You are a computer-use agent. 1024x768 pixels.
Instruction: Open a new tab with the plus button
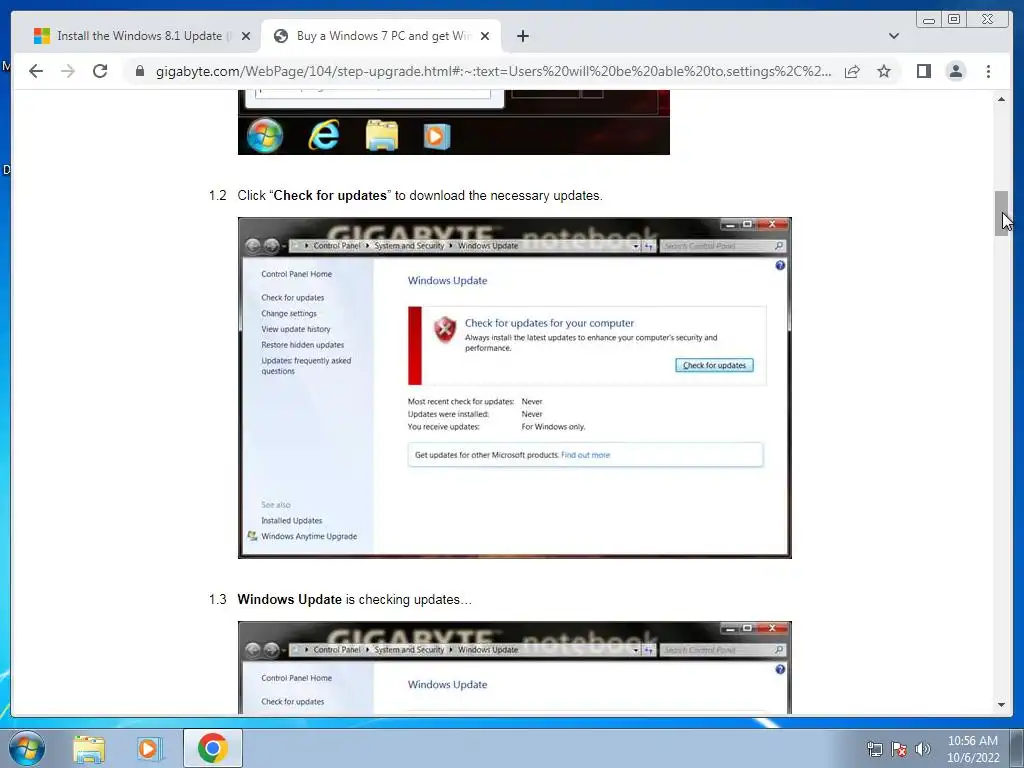pos(522,36)
